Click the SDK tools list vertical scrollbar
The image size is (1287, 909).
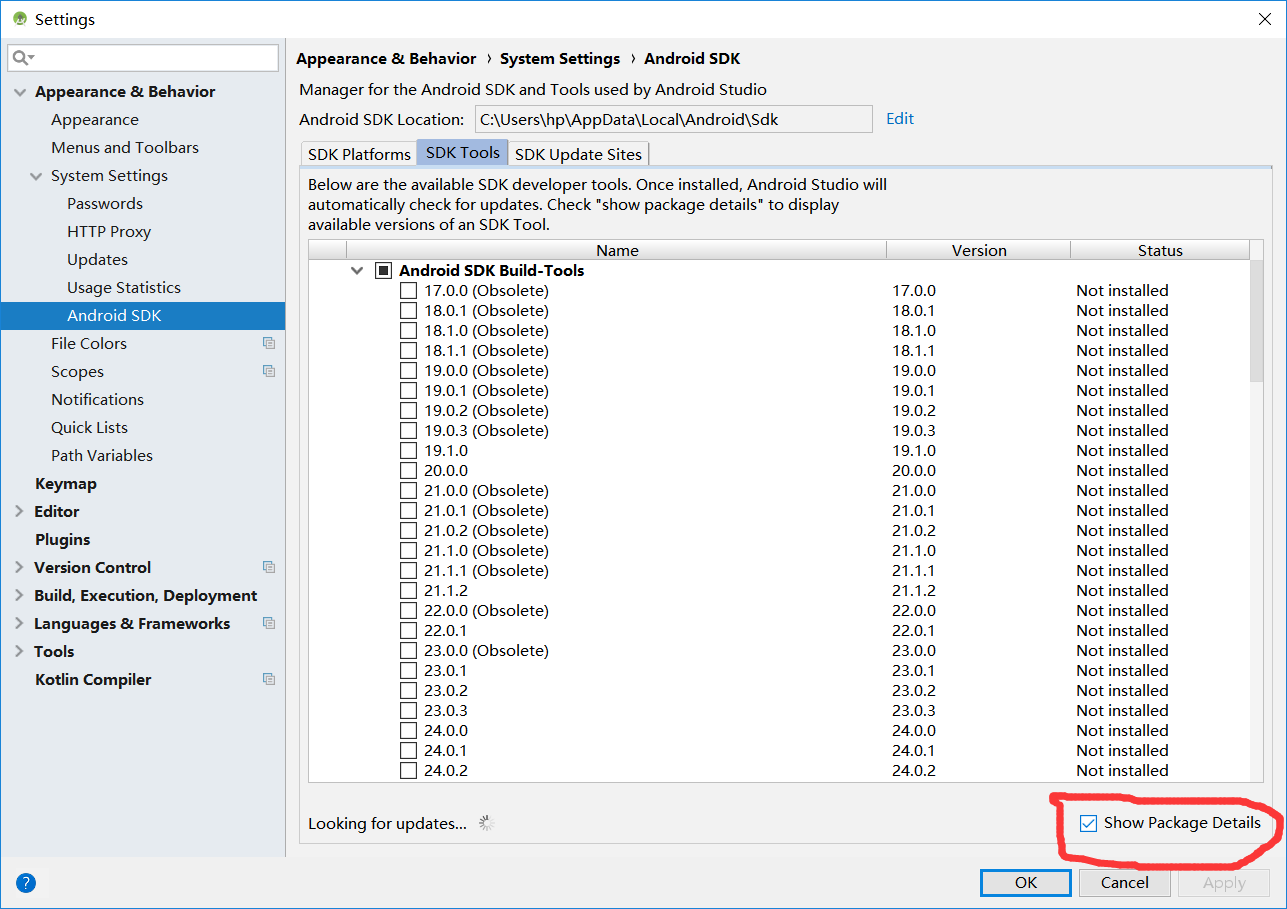(1256, 320)
